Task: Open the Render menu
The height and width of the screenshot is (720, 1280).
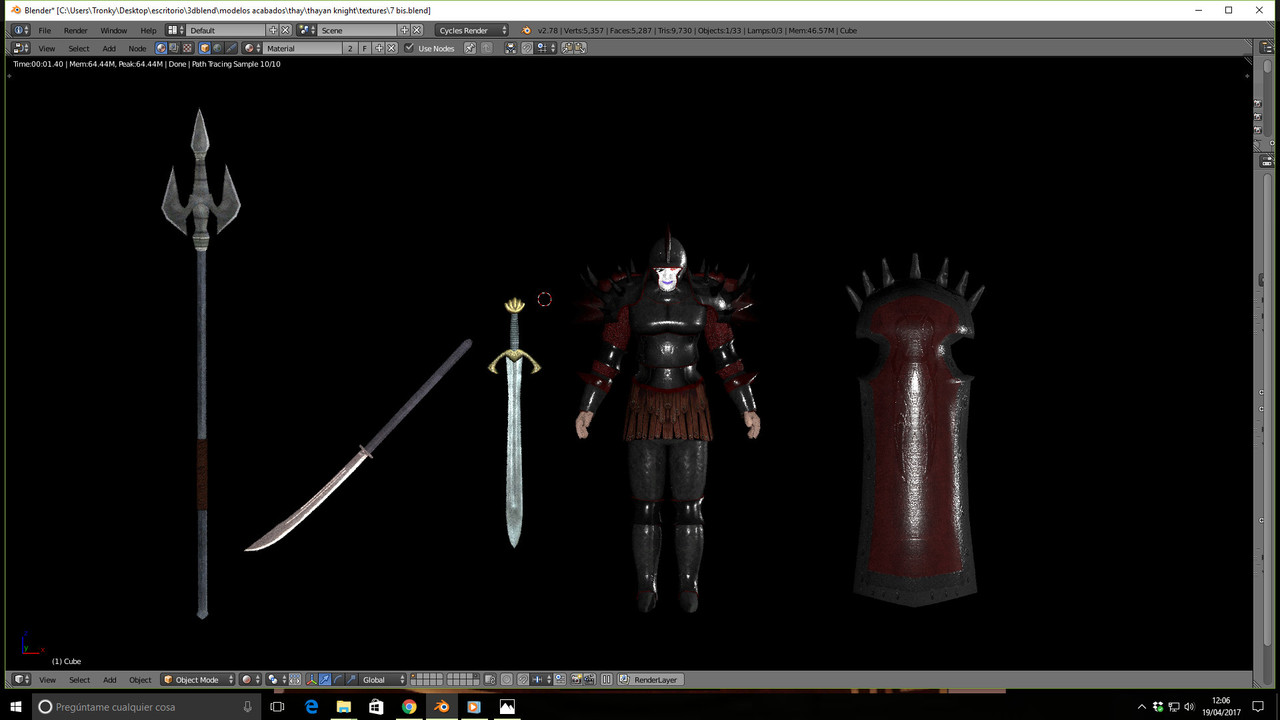Action: 76,30
